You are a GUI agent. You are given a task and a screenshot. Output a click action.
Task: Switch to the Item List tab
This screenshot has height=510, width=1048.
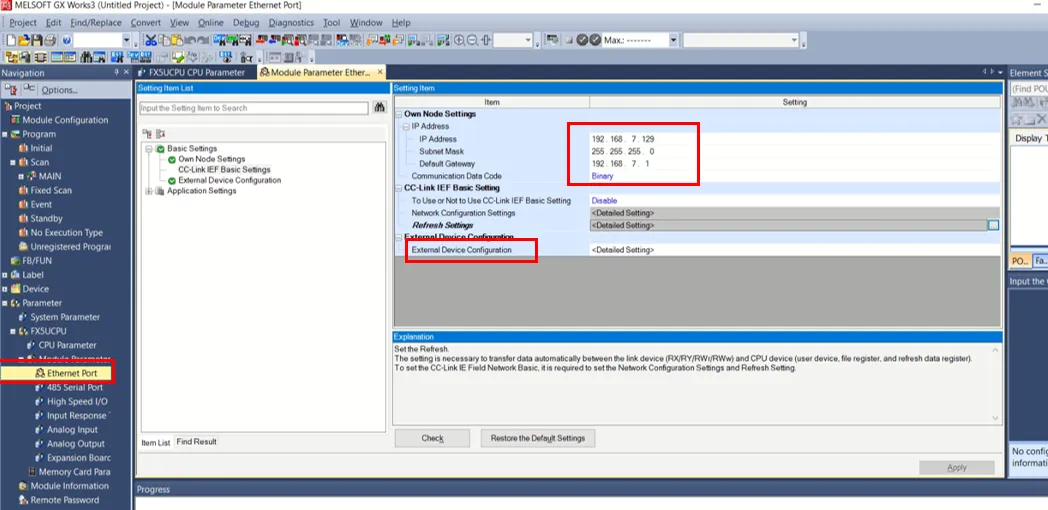point(156,442)
